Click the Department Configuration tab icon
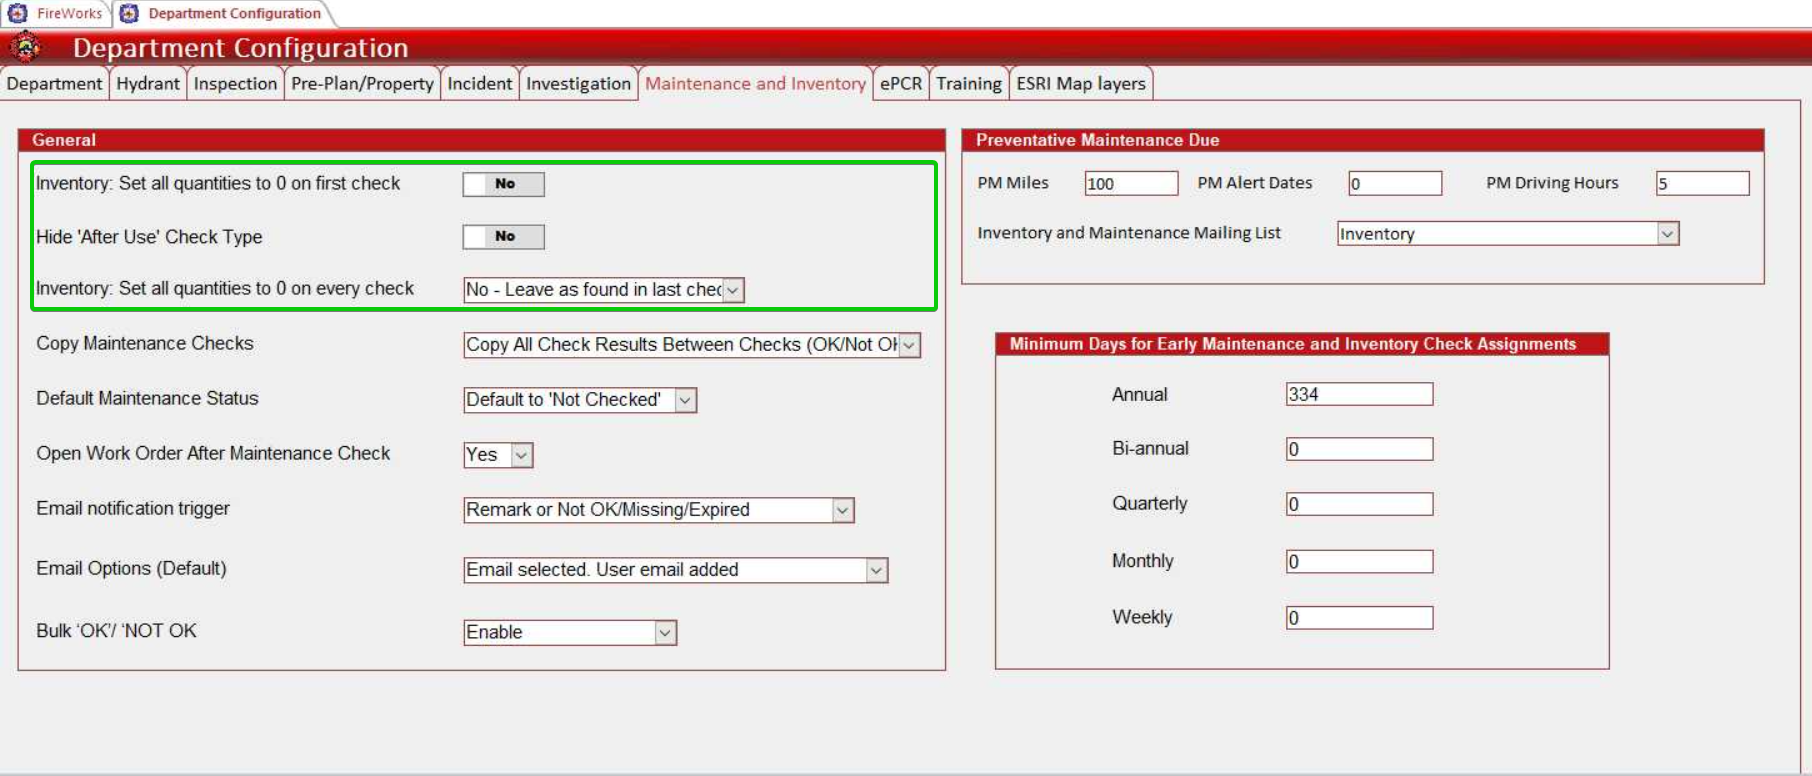 129,13
